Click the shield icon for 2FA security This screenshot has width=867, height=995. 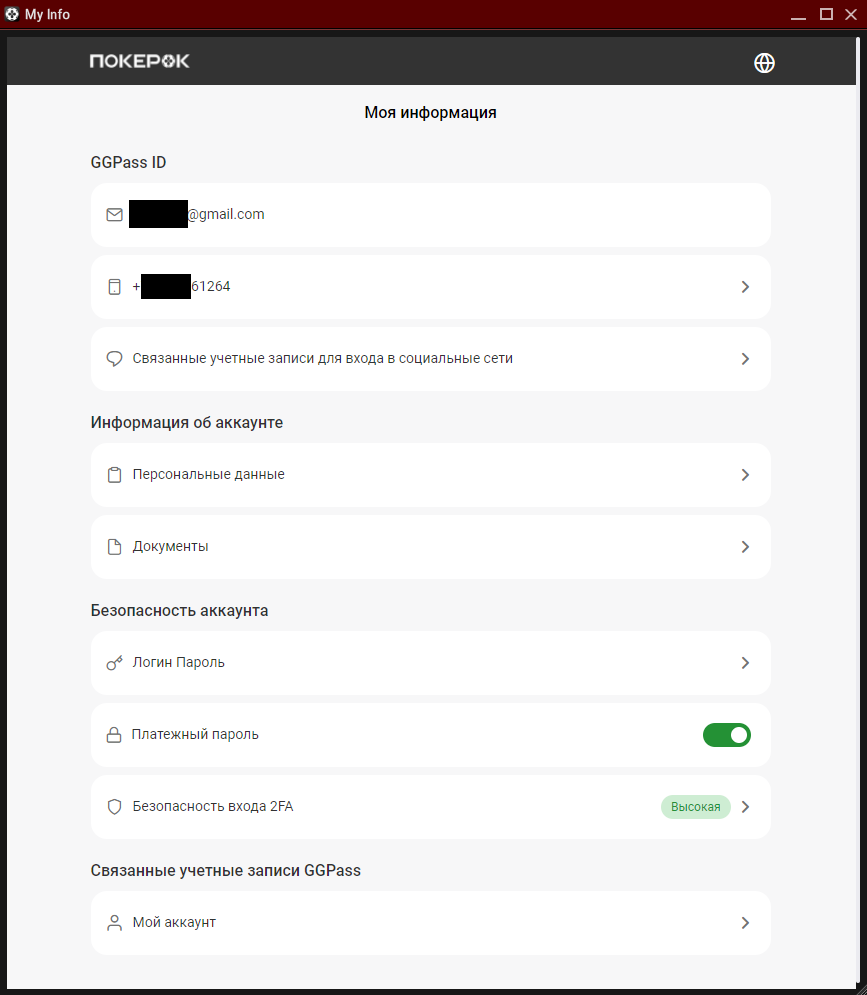(114, 806)
